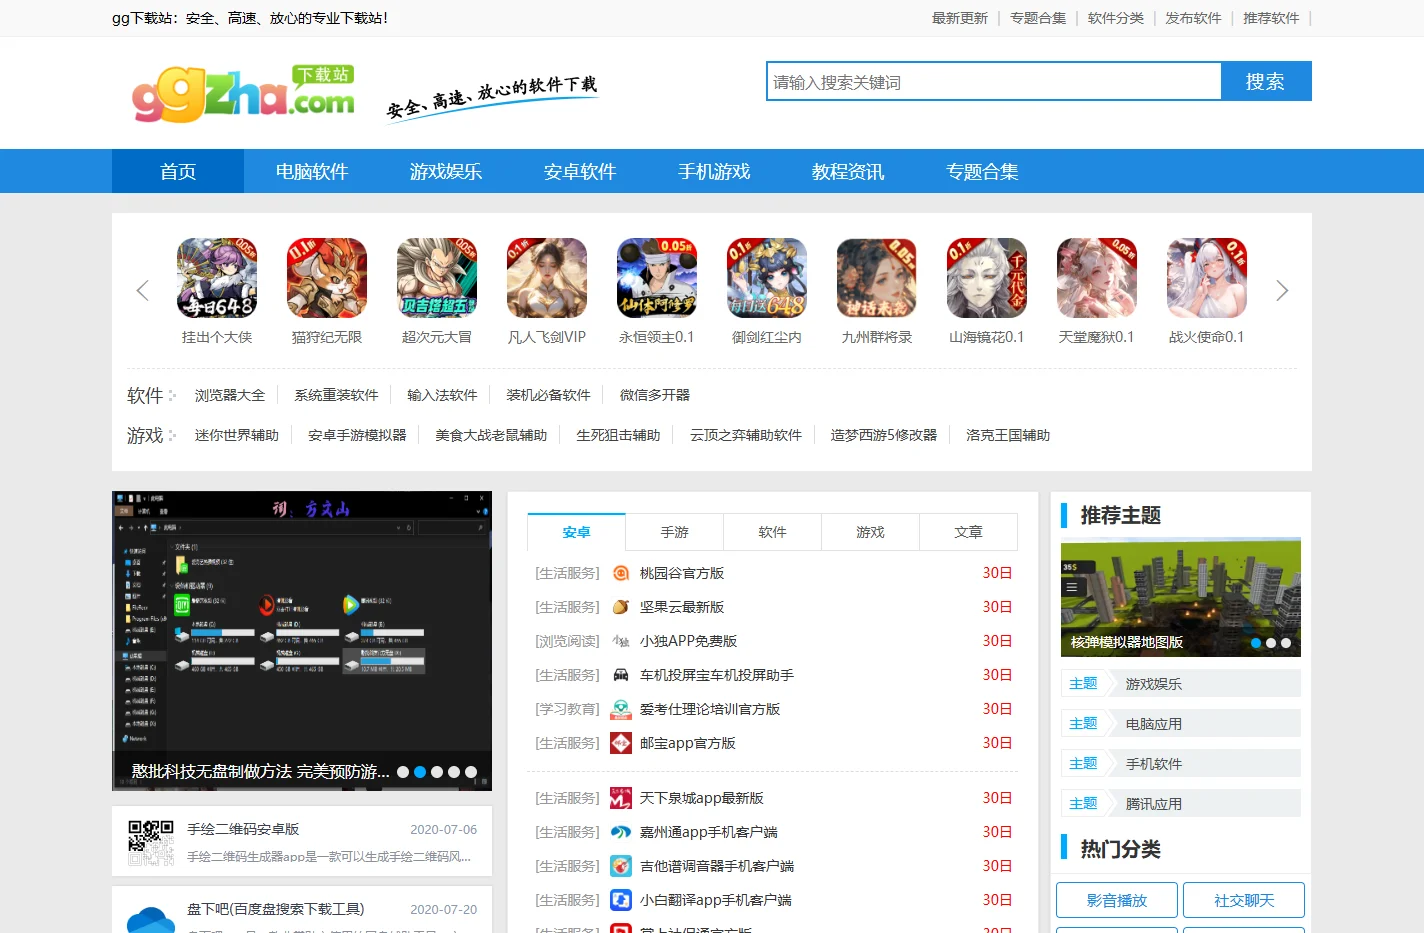This screenshot has height=933, width=1424.
Task: Open 电脑软件 in the navigation bar
Action: coord(312,171)
